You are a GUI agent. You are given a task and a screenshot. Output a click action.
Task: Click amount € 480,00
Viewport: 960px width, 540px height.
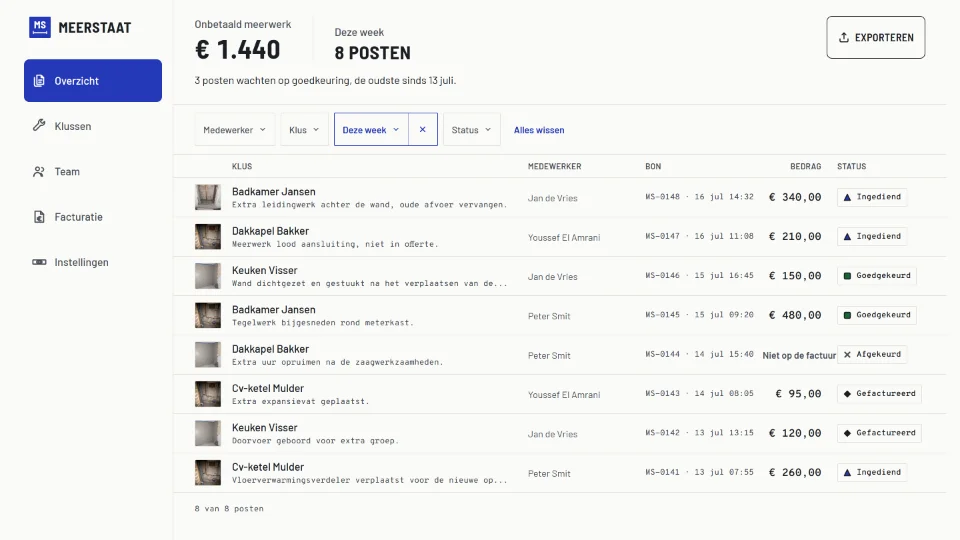[795, 315]
